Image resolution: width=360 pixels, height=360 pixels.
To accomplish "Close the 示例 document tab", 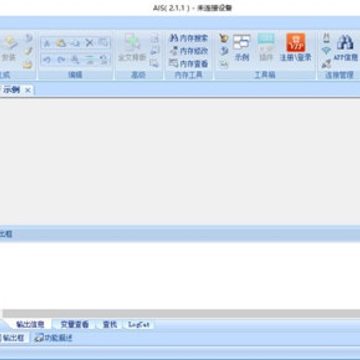I will (28, 90).
